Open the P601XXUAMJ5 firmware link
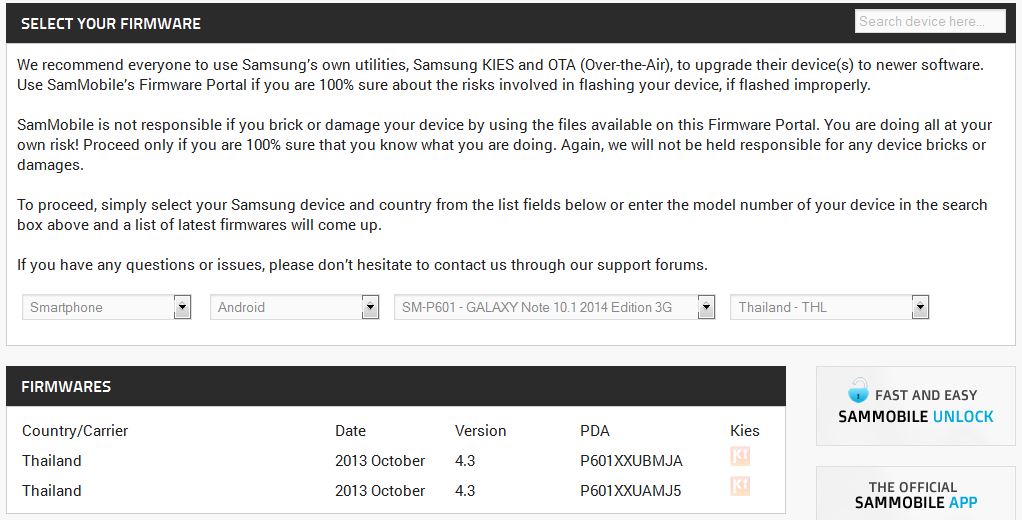 (x=630, y=491)
